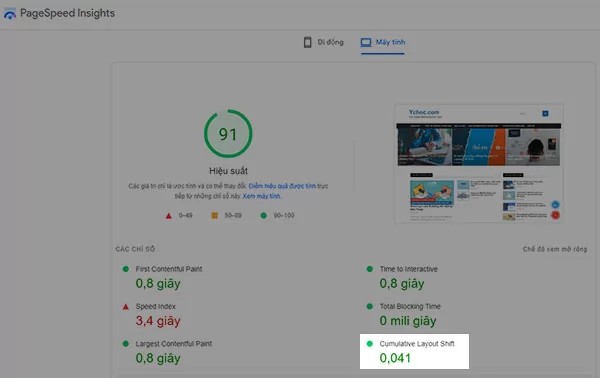Click the mobile phone icon
This screenshot has height=378, width=600.
click(x=308, y=42)
